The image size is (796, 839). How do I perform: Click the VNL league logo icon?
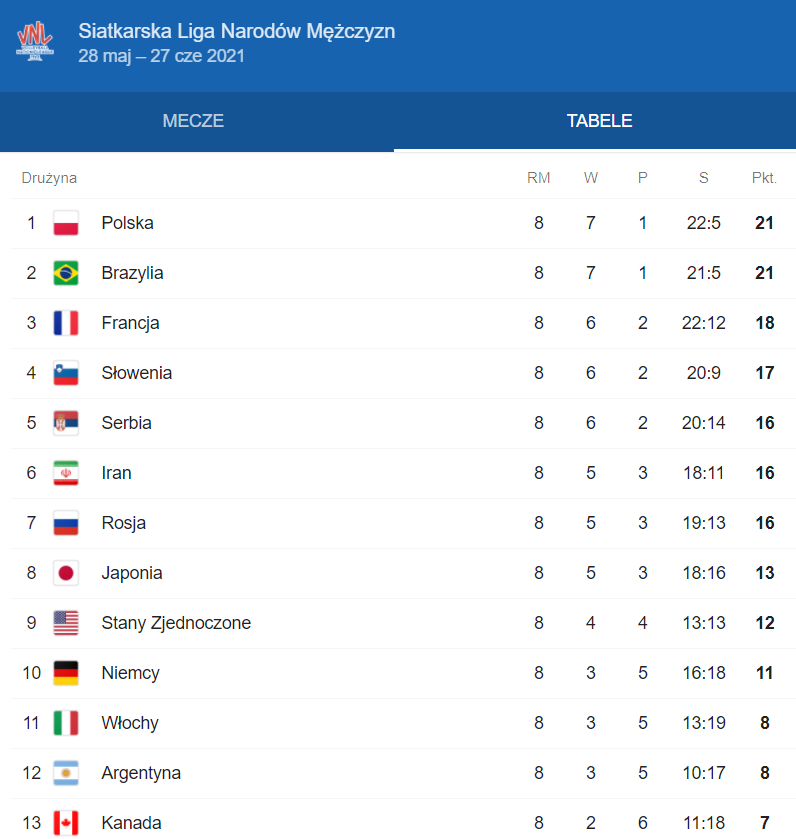tap(35, 42)
